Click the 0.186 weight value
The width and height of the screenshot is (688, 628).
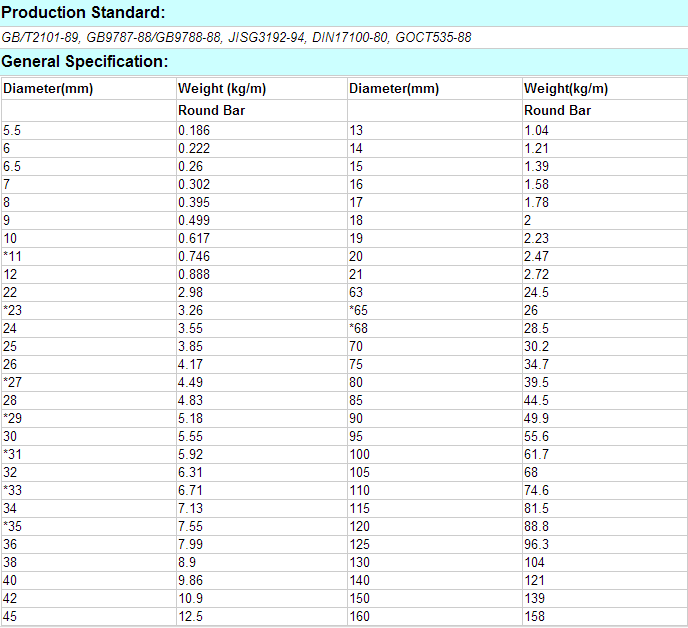coord(194,130)
